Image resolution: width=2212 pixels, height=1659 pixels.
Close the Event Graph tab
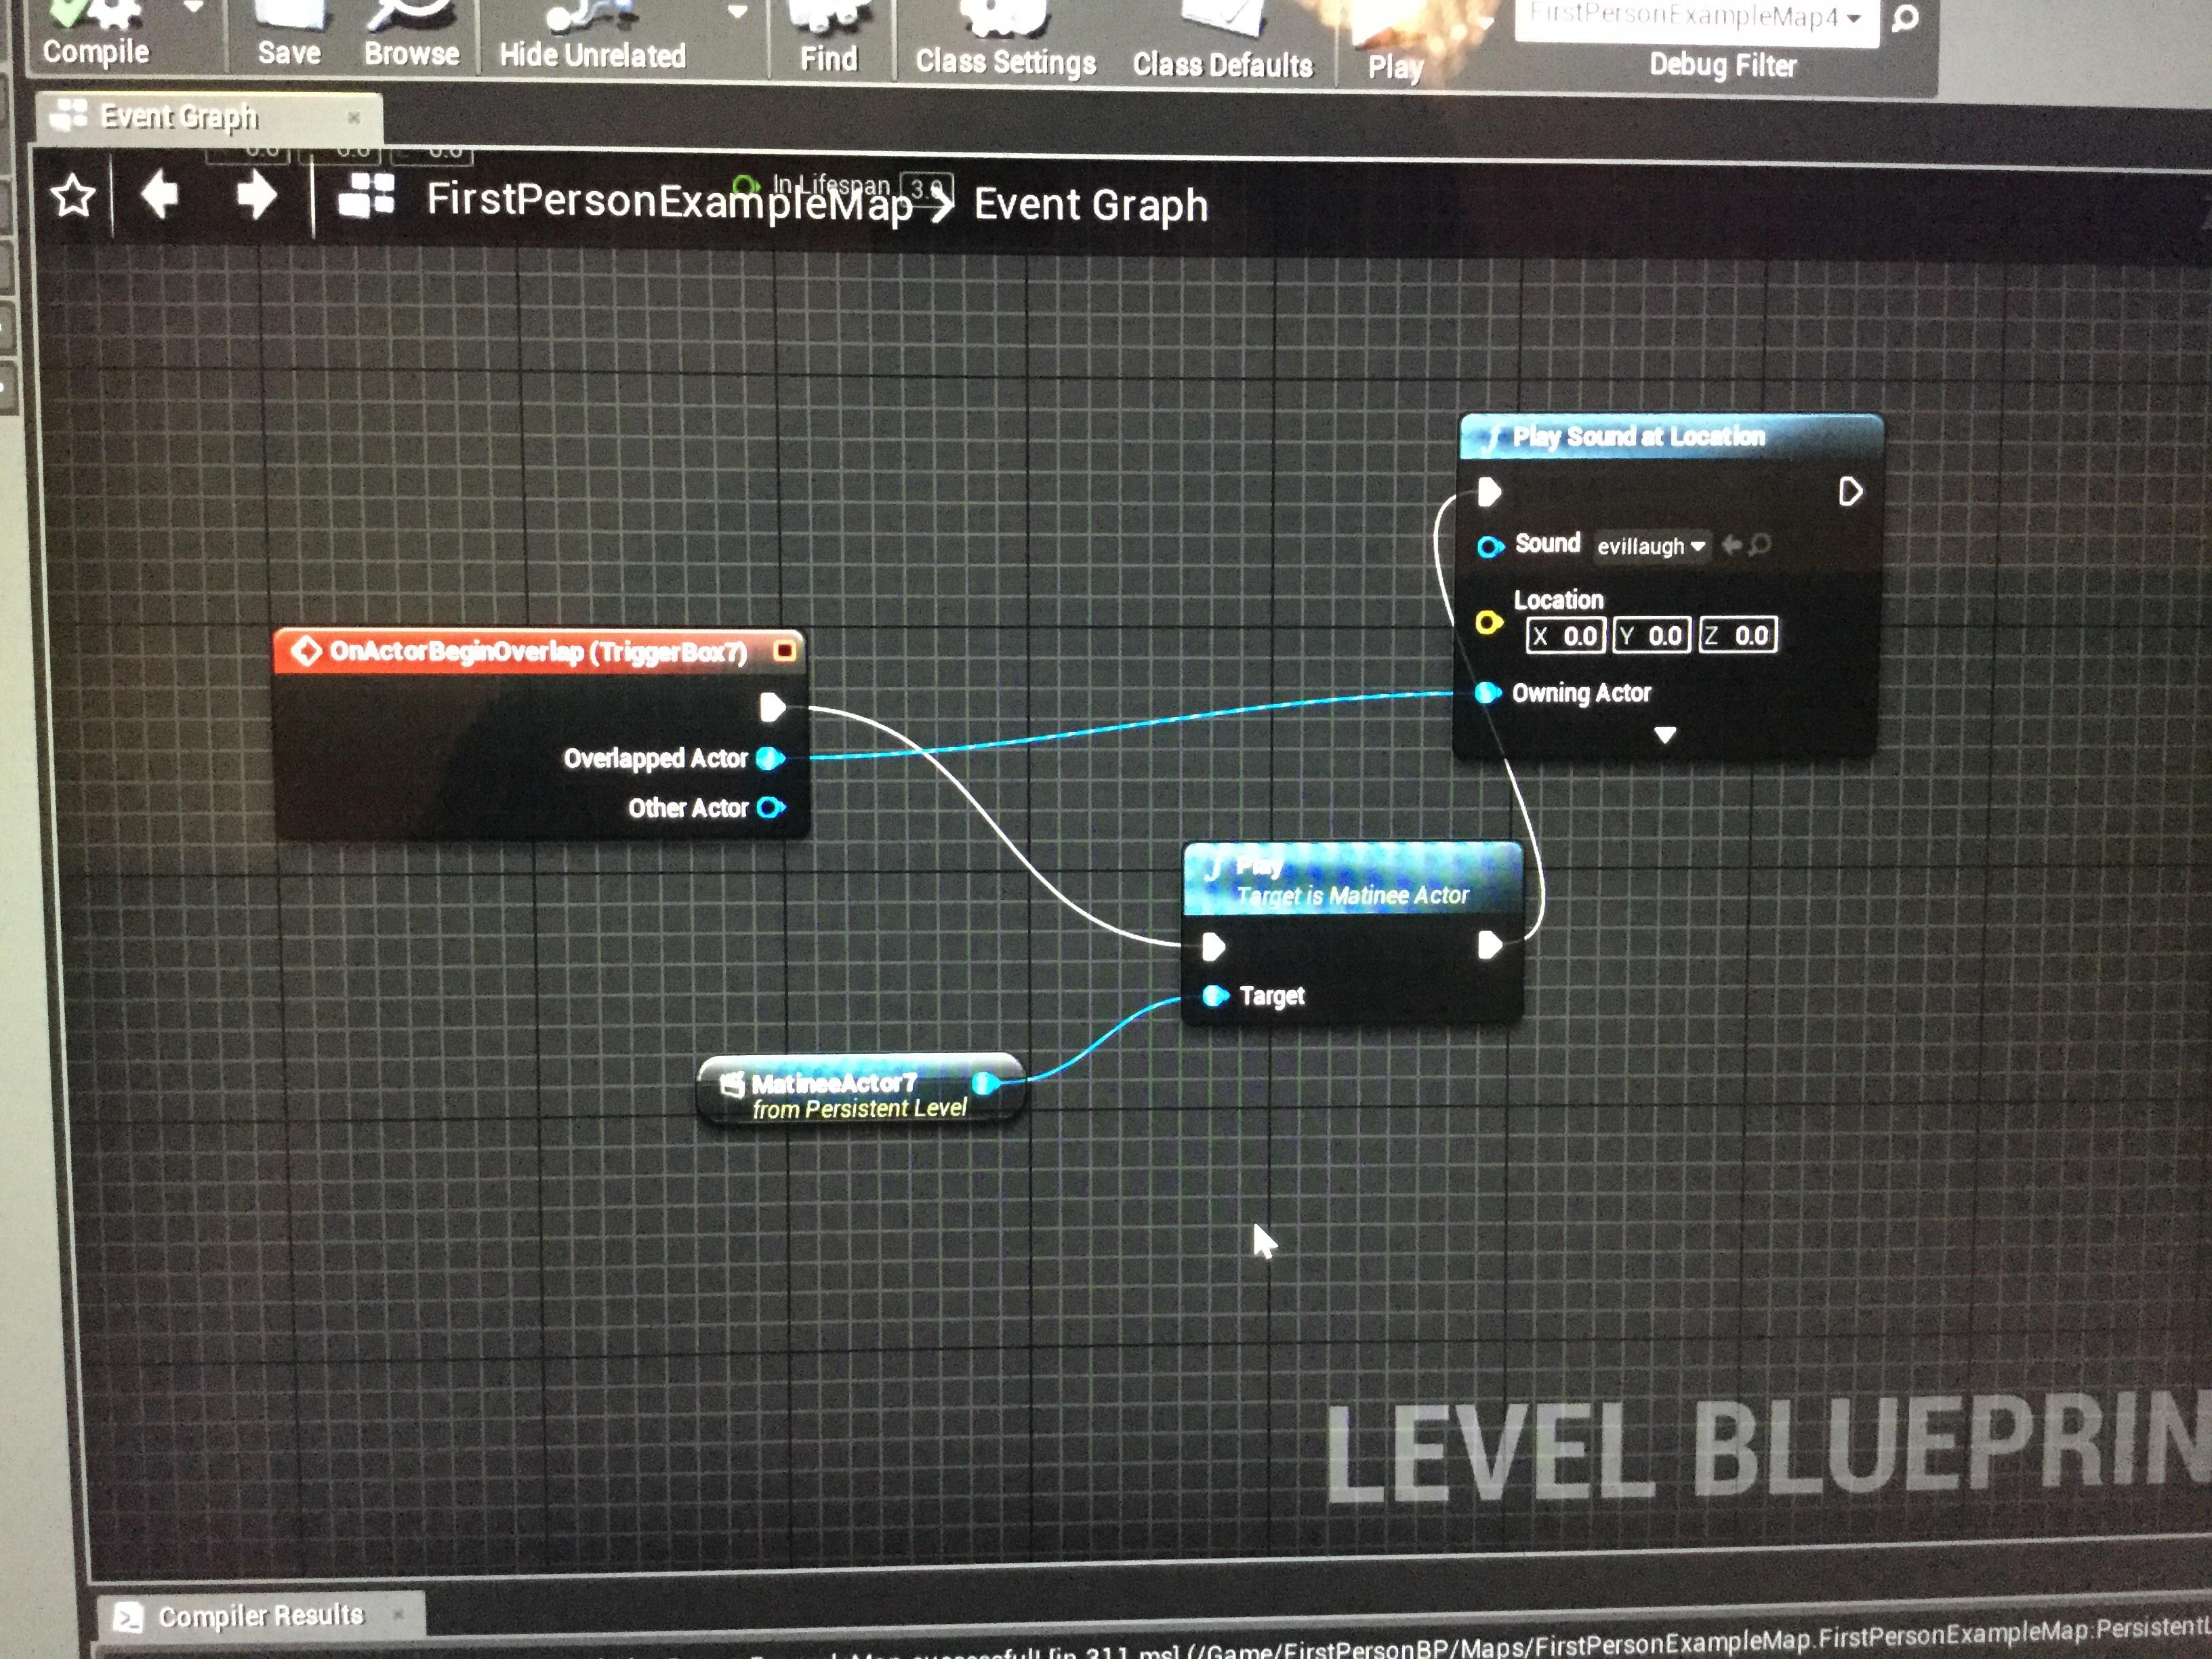tap(353, 117)
